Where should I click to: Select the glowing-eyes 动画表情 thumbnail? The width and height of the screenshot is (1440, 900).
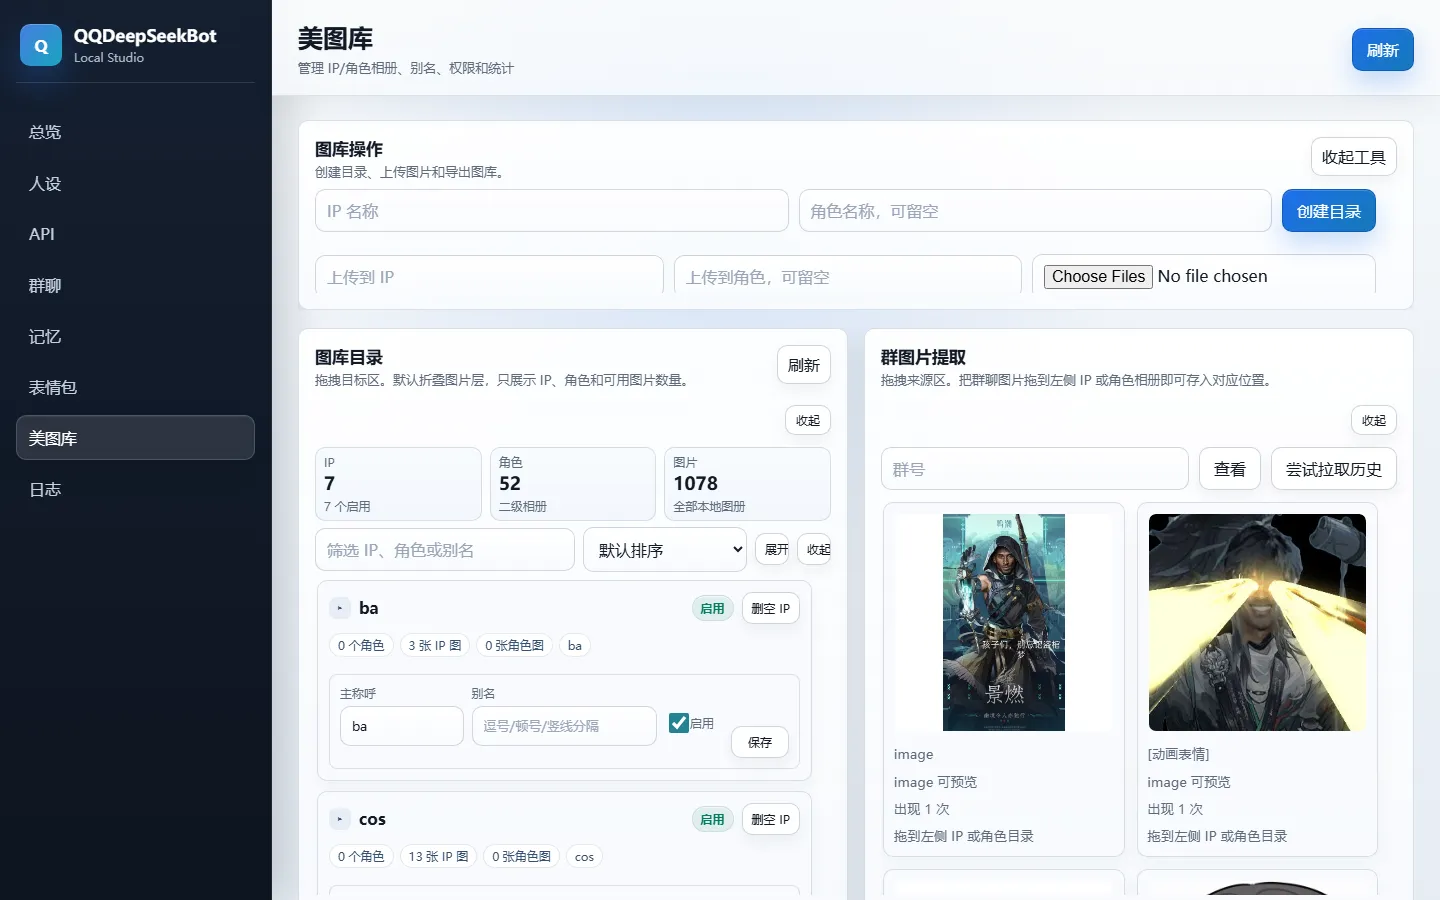[x=1257, y=622]
